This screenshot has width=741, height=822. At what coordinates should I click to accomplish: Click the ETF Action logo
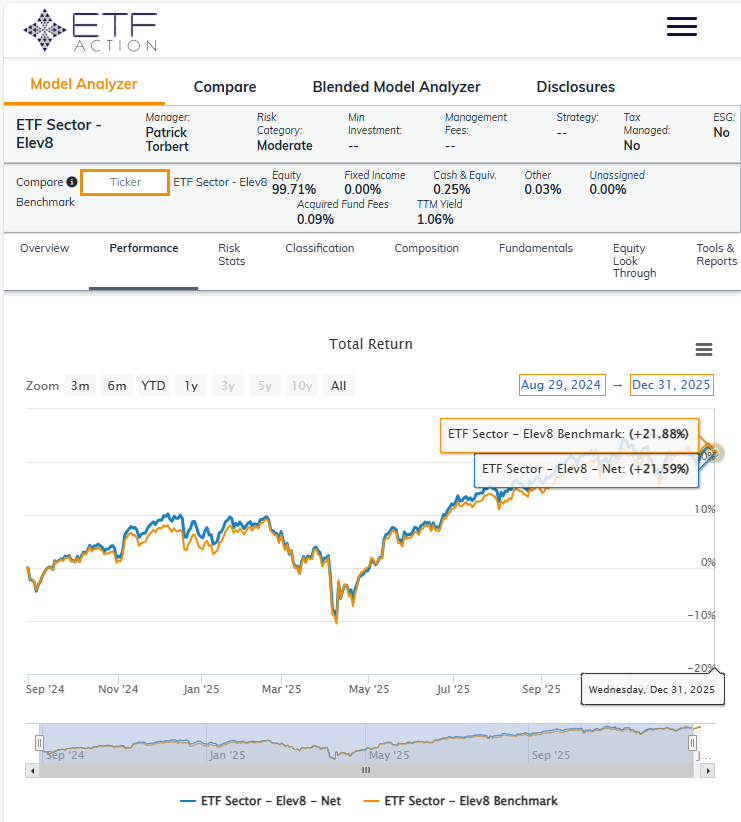pos(90,30)
